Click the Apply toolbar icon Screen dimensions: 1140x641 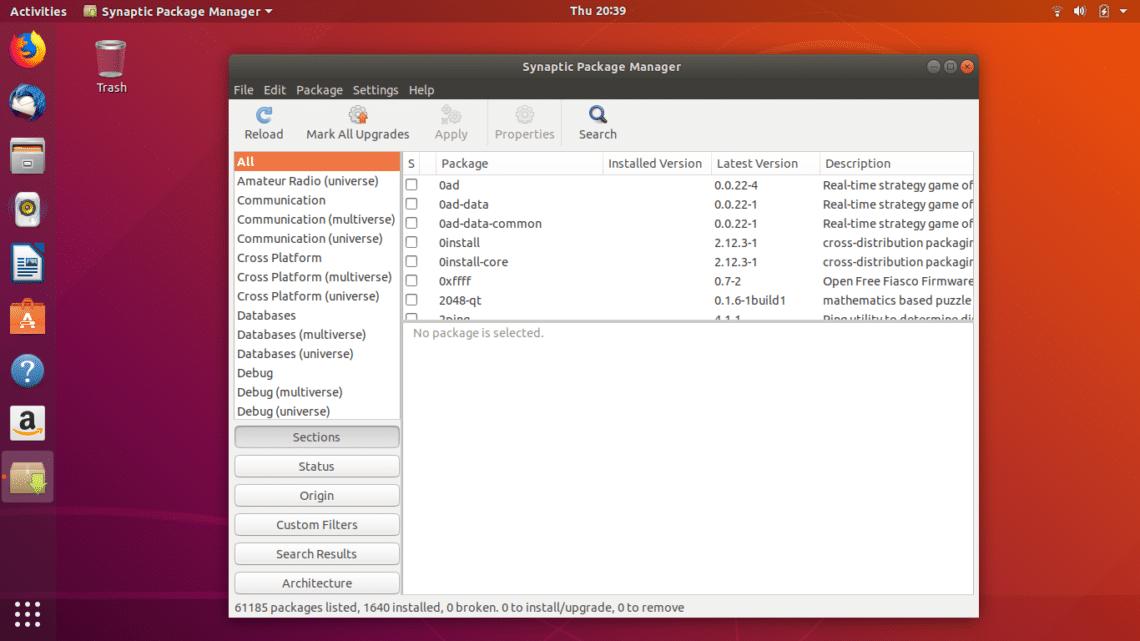click(x=451, y=120)
